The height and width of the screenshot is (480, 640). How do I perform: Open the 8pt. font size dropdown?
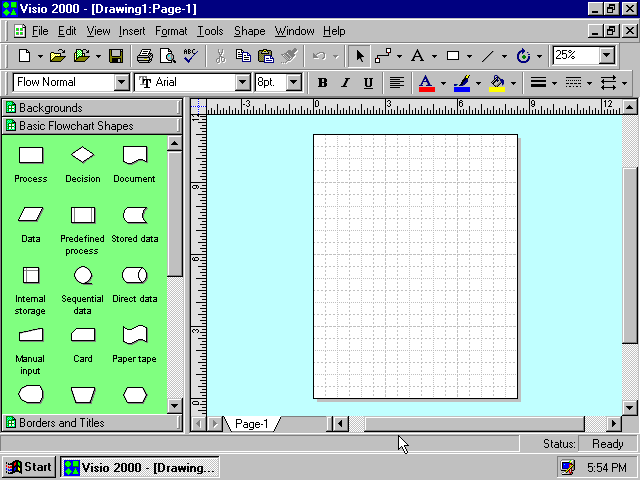tap(293, 82)
